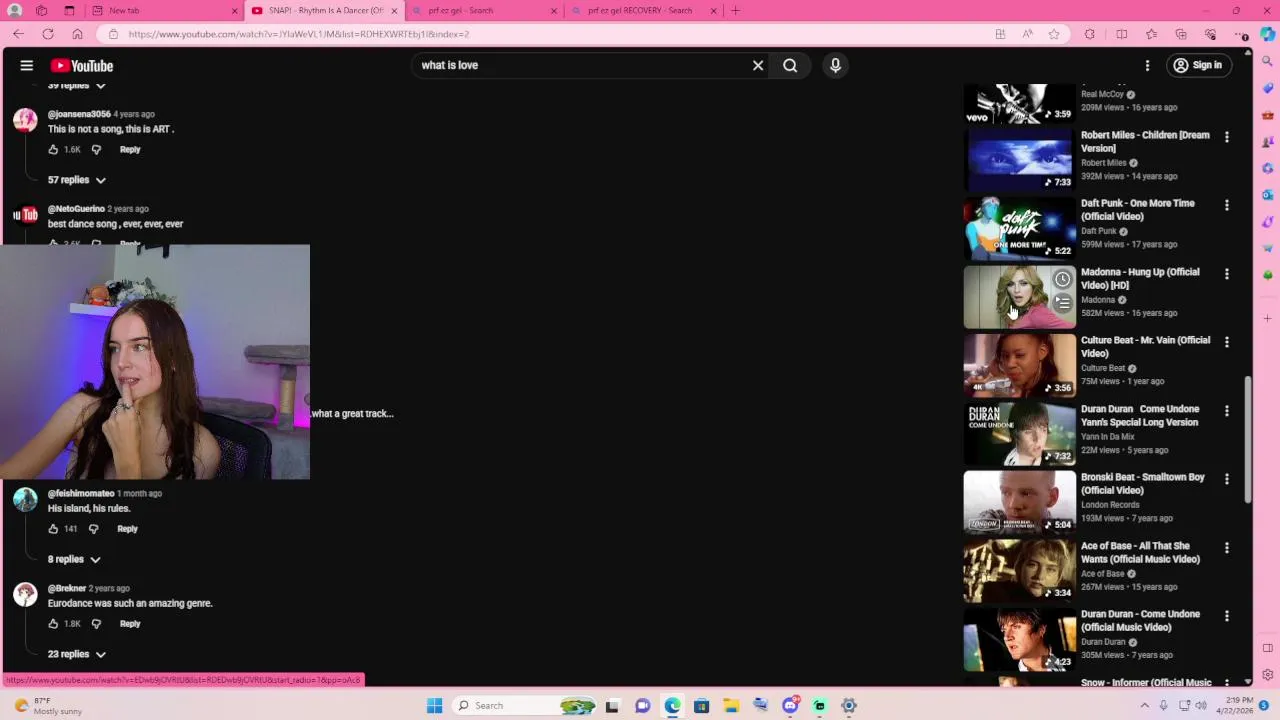This screenshot has height=720, width=1280.
Task: Open Microsoft Store from taskbar
Action: tap(701, 706)
